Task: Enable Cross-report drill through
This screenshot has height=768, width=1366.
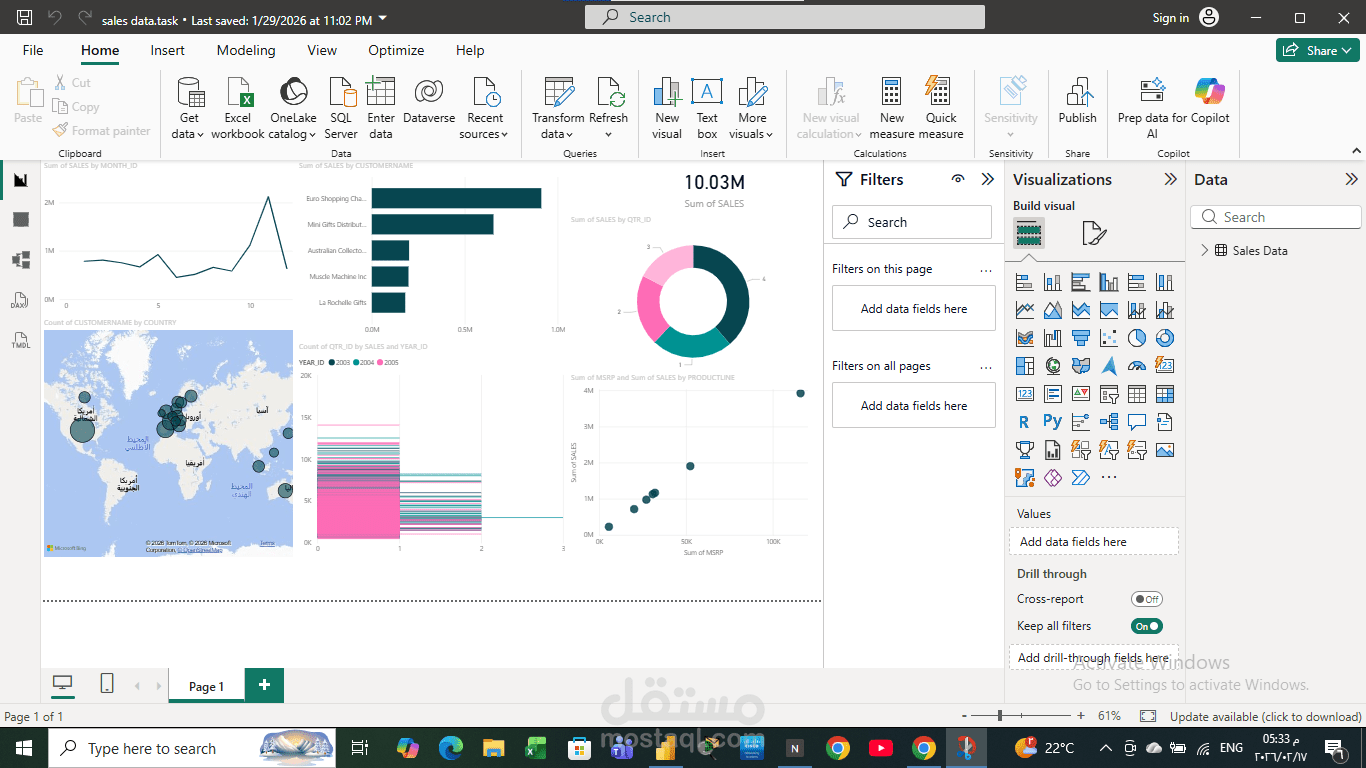Action: tap(1146, 599)
